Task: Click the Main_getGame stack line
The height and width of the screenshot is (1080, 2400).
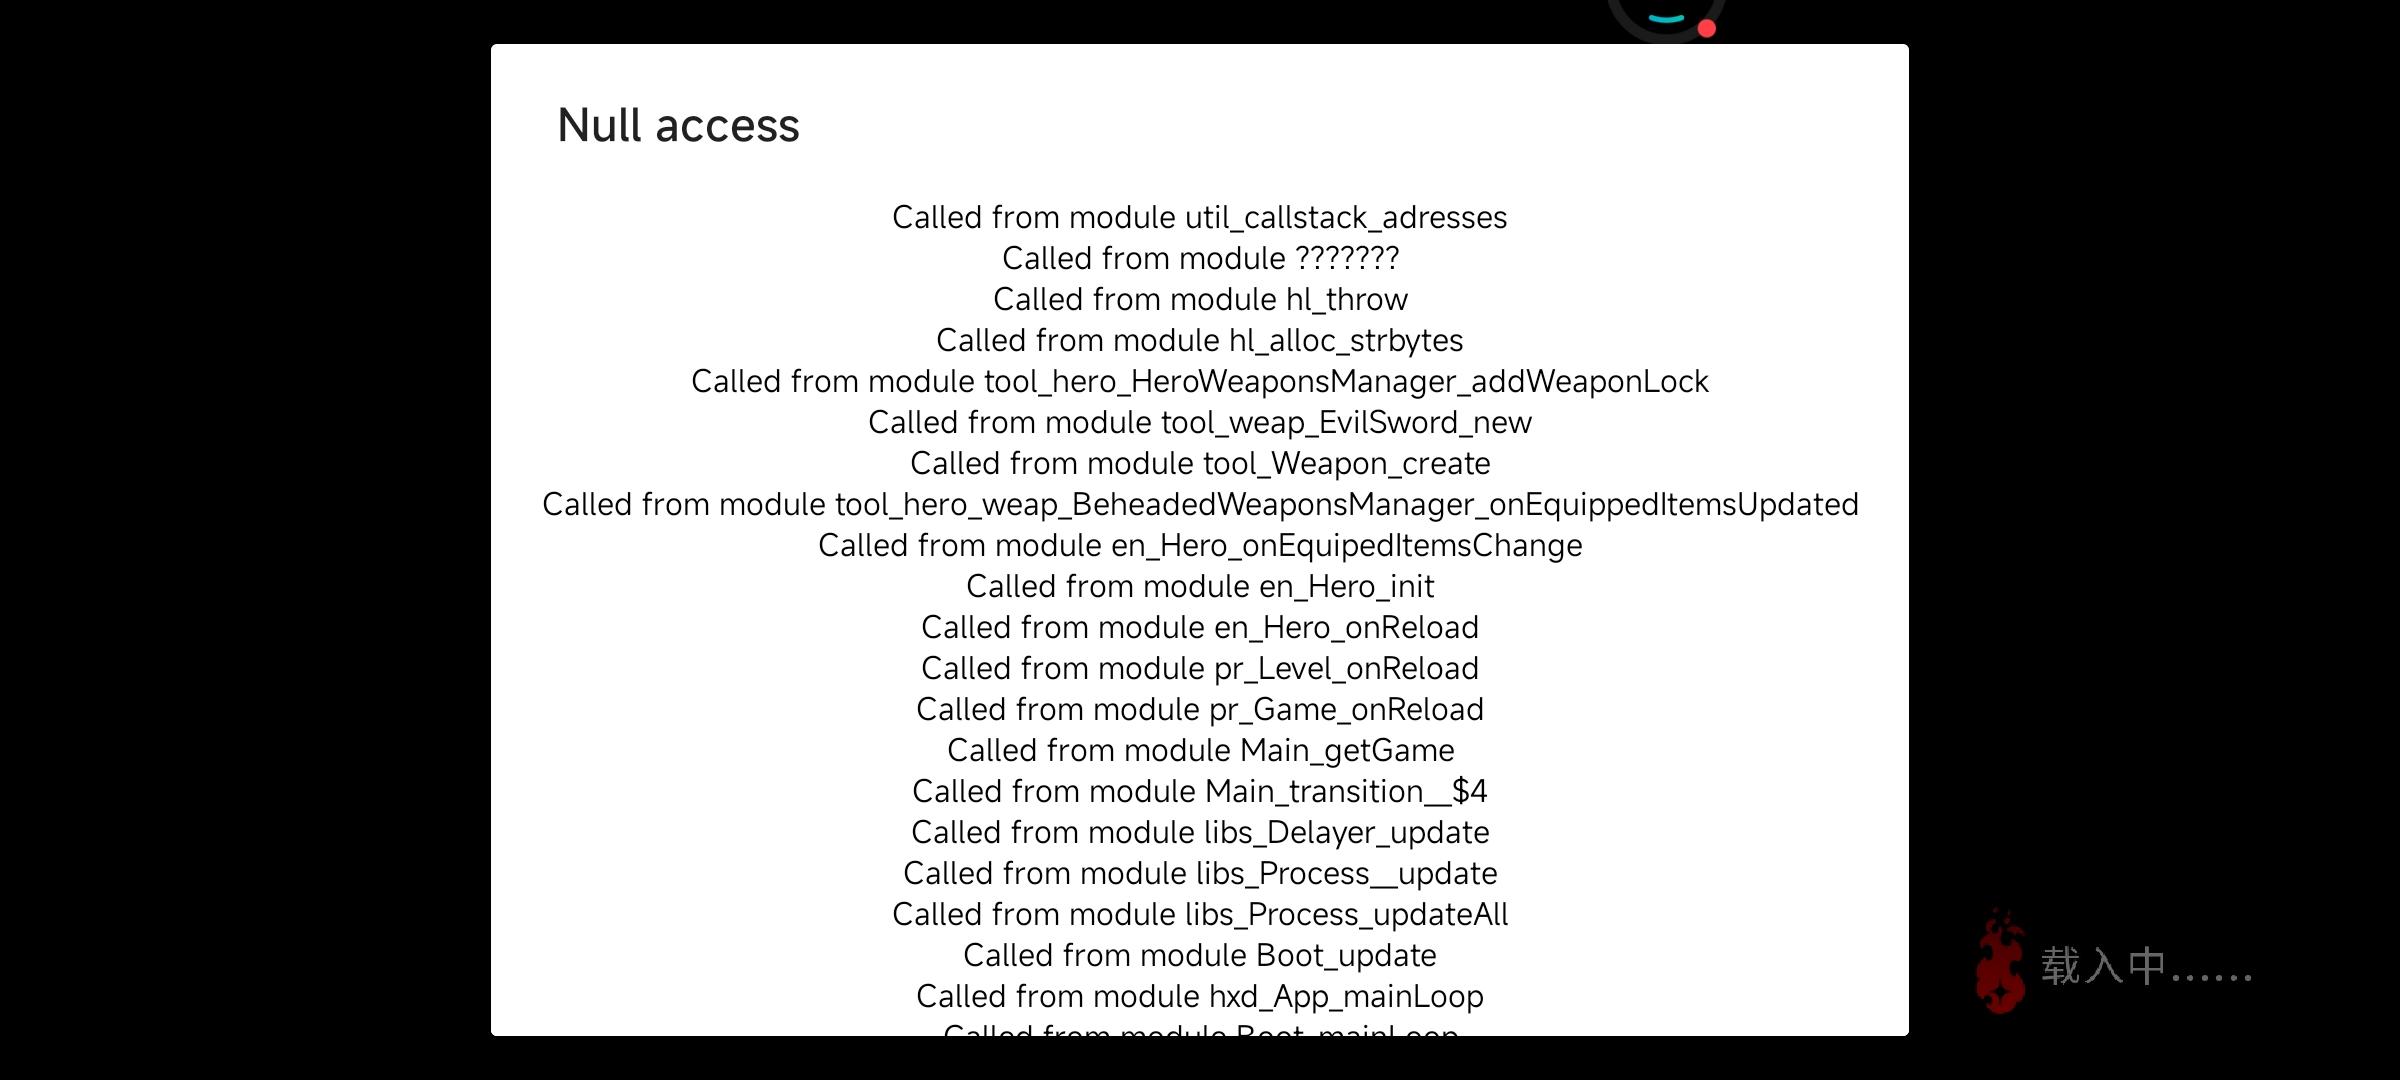Action: click(1200, 751)
